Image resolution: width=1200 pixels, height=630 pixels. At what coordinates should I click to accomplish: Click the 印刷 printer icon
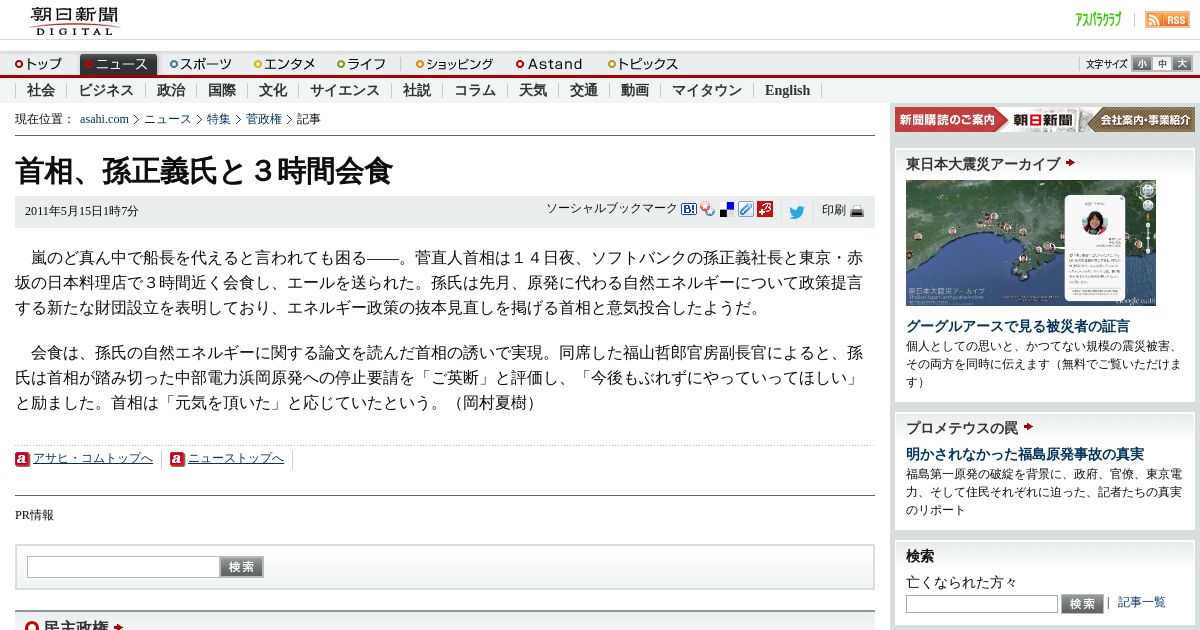[x=857, y=211]
